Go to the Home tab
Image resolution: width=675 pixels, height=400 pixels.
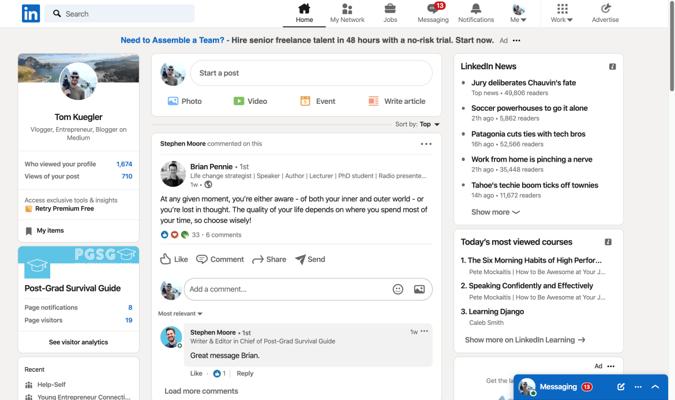304,13
